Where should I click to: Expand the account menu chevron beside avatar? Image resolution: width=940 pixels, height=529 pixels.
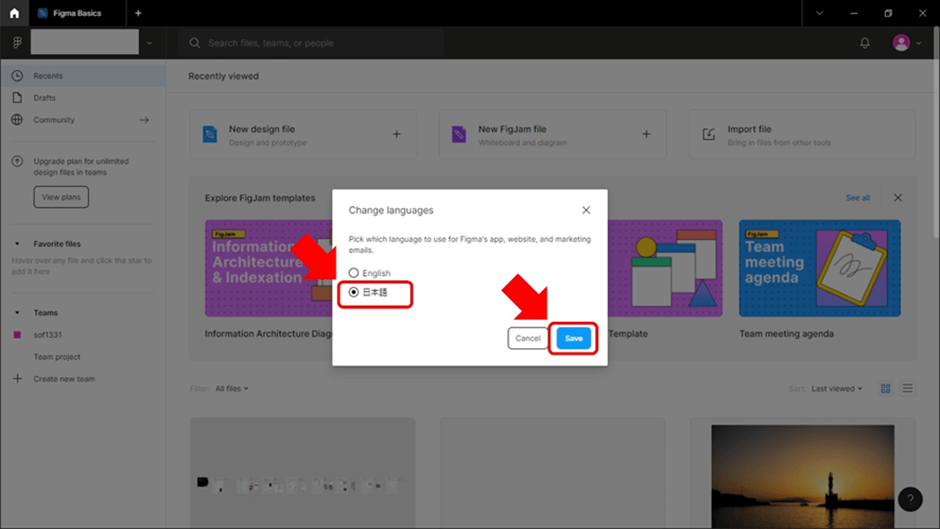[918, 43]
